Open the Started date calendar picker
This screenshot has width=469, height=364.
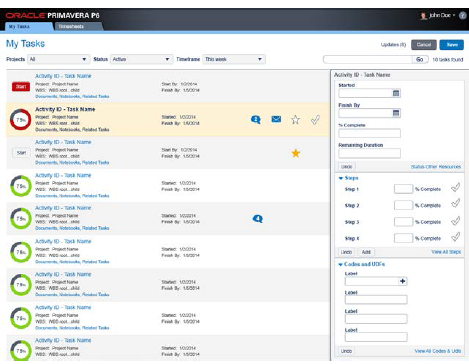[x=396, y=93]
